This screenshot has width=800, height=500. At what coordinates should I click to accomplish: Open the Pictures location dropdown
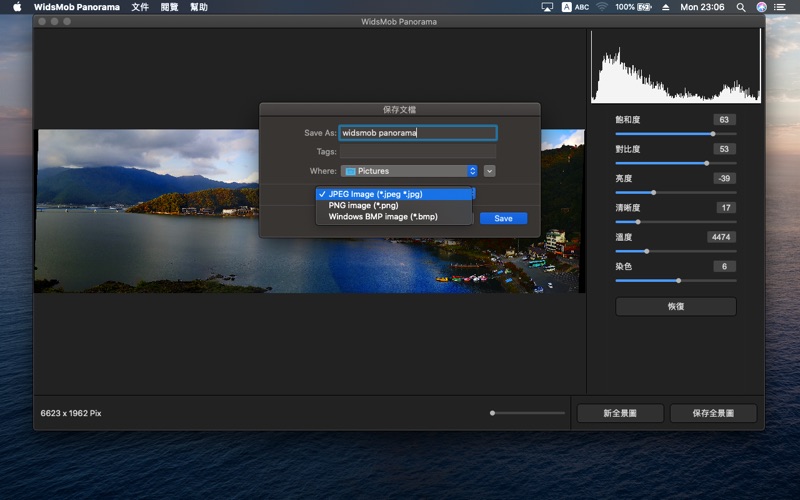coord(409,171)
